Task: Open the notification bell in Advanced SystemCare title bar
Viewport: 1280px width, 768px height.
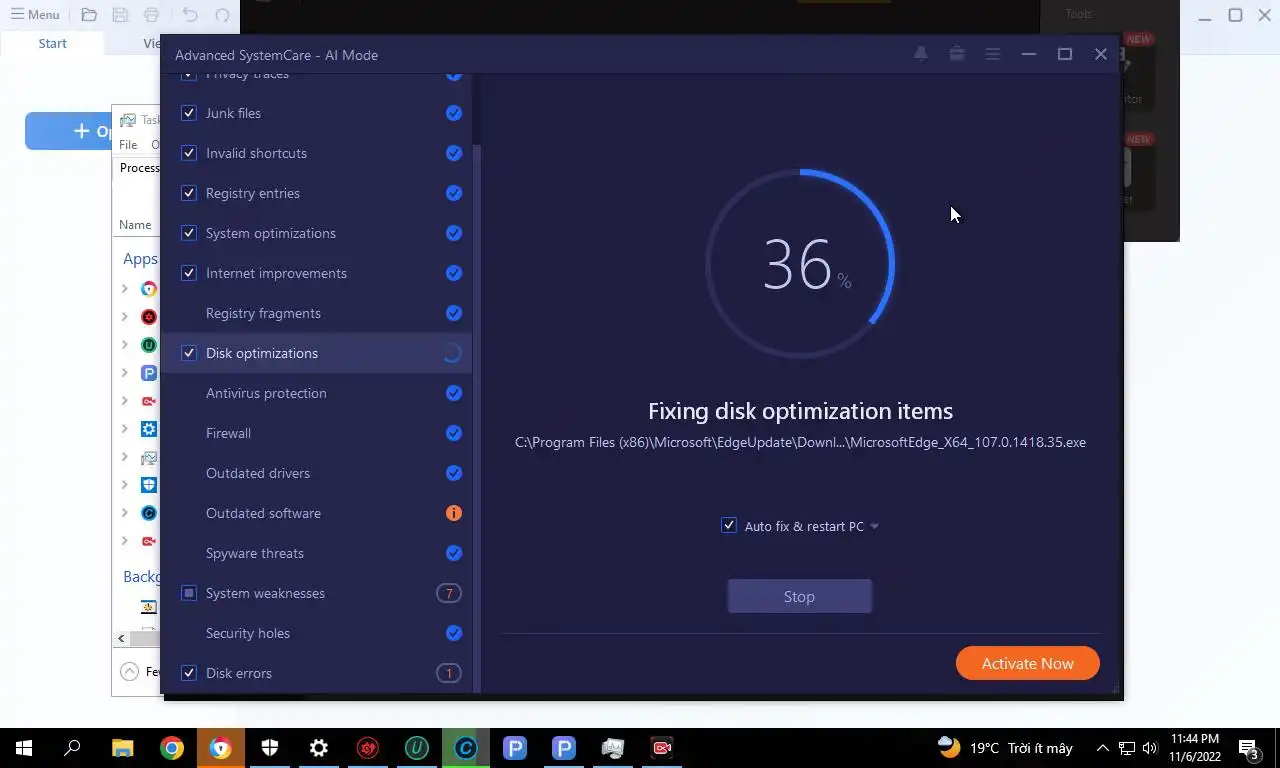Action: (920, 54)
